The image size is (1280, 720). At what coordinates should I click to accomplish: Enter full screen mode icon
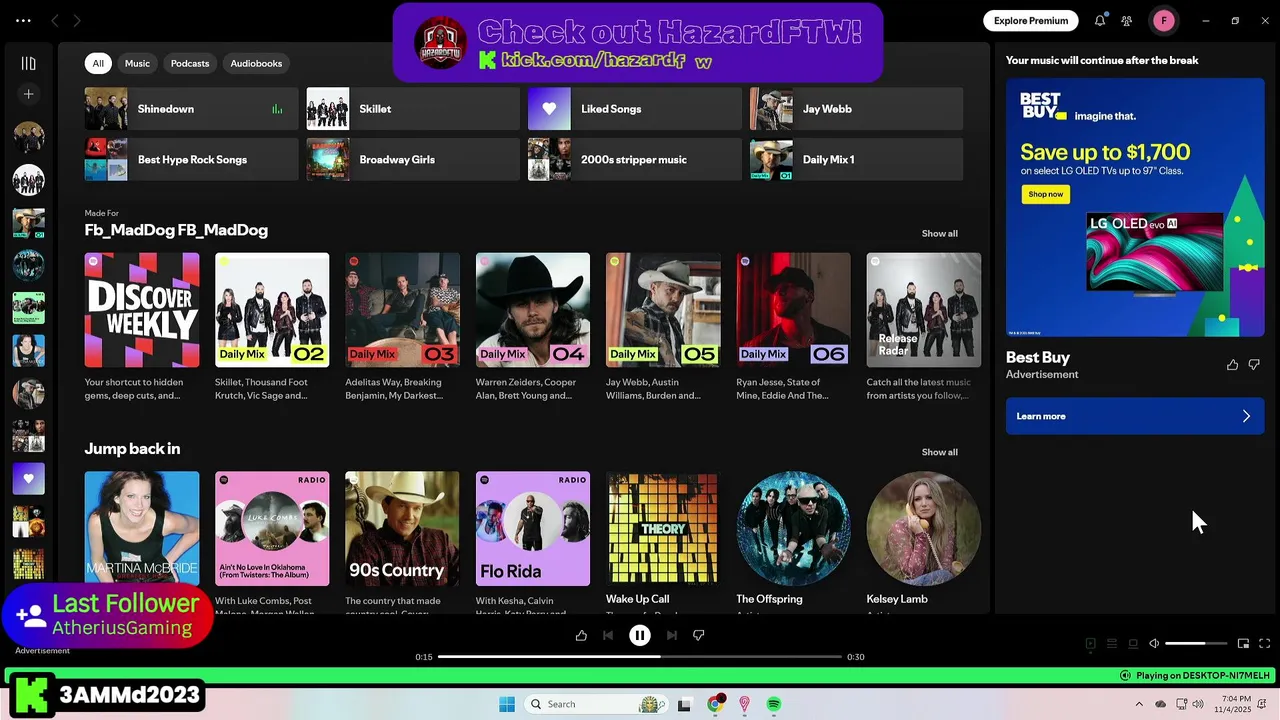click(1264, 644)
